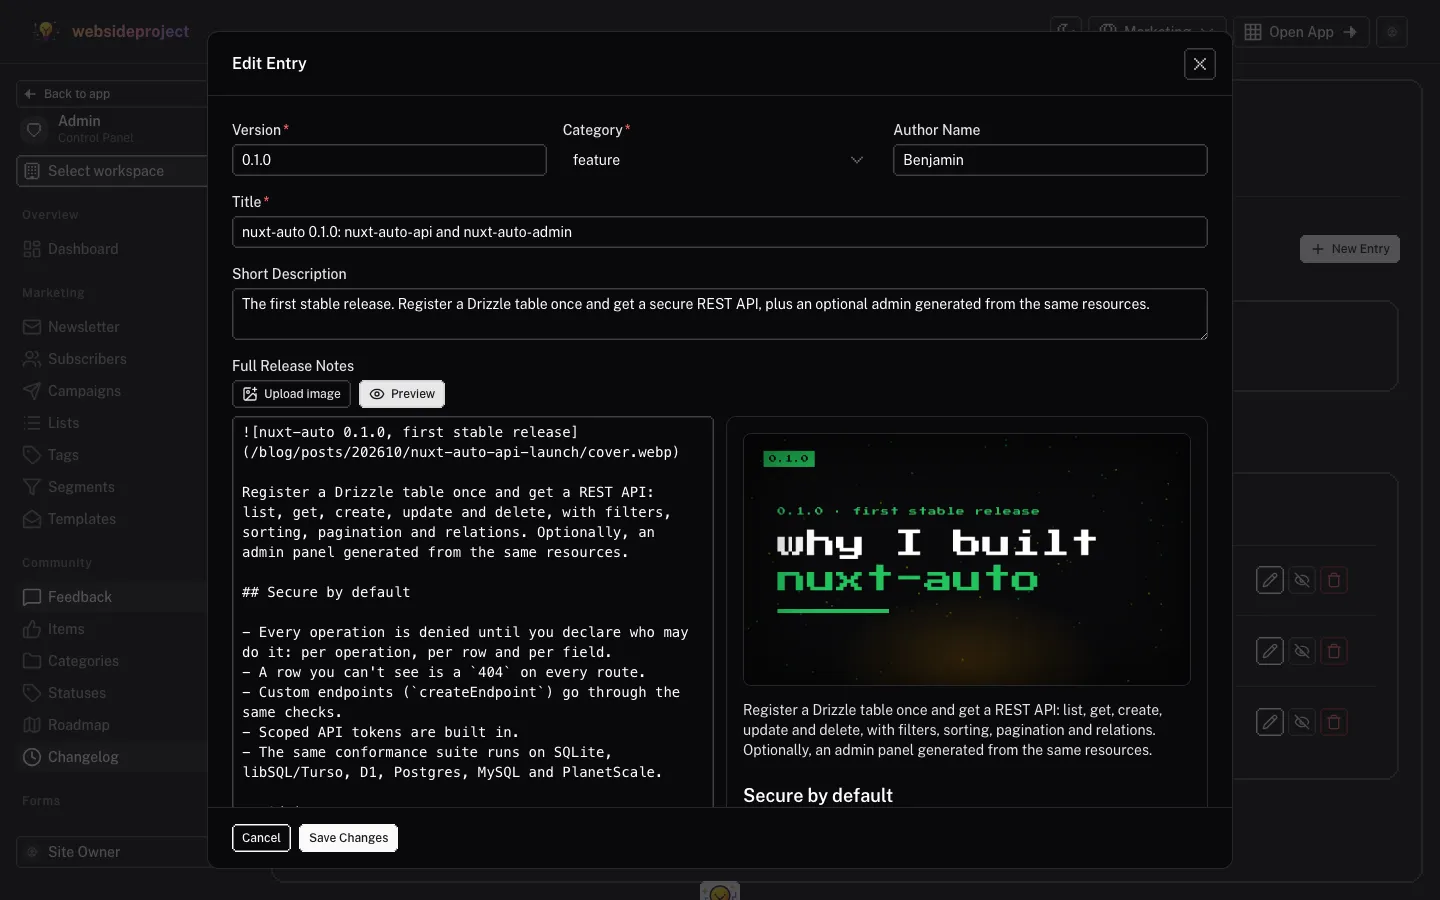Viewport: 1440px width, 900px height.
Task: Click the New Entry button behind dialog
Action: tap(1350, 249)
